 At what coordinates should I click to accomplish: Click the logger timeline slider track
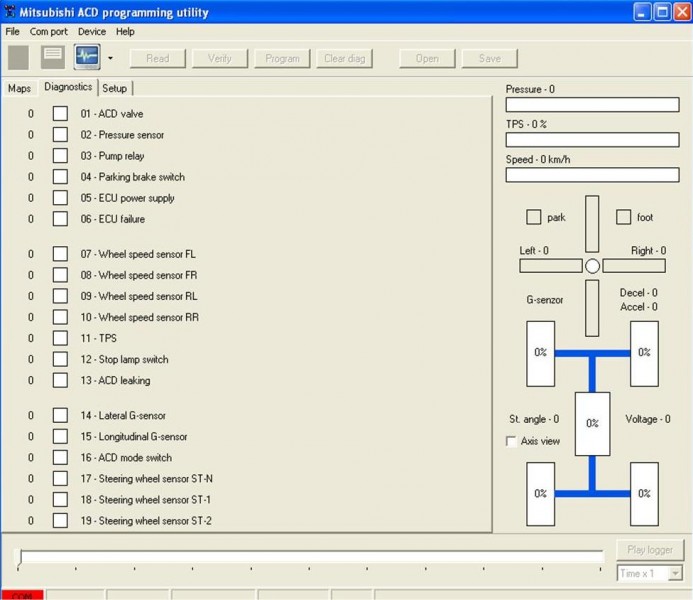[x=310, y=556]
